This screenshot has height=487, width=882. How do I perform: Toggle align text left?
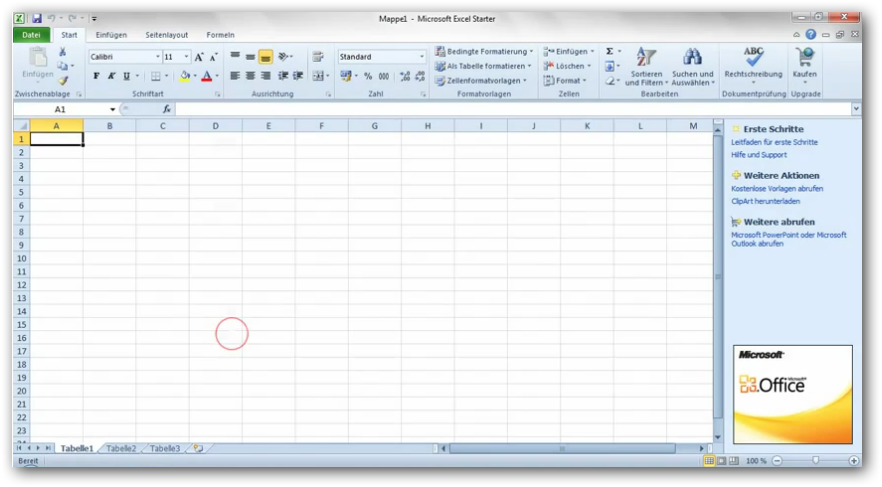click(x=235, y=75)
